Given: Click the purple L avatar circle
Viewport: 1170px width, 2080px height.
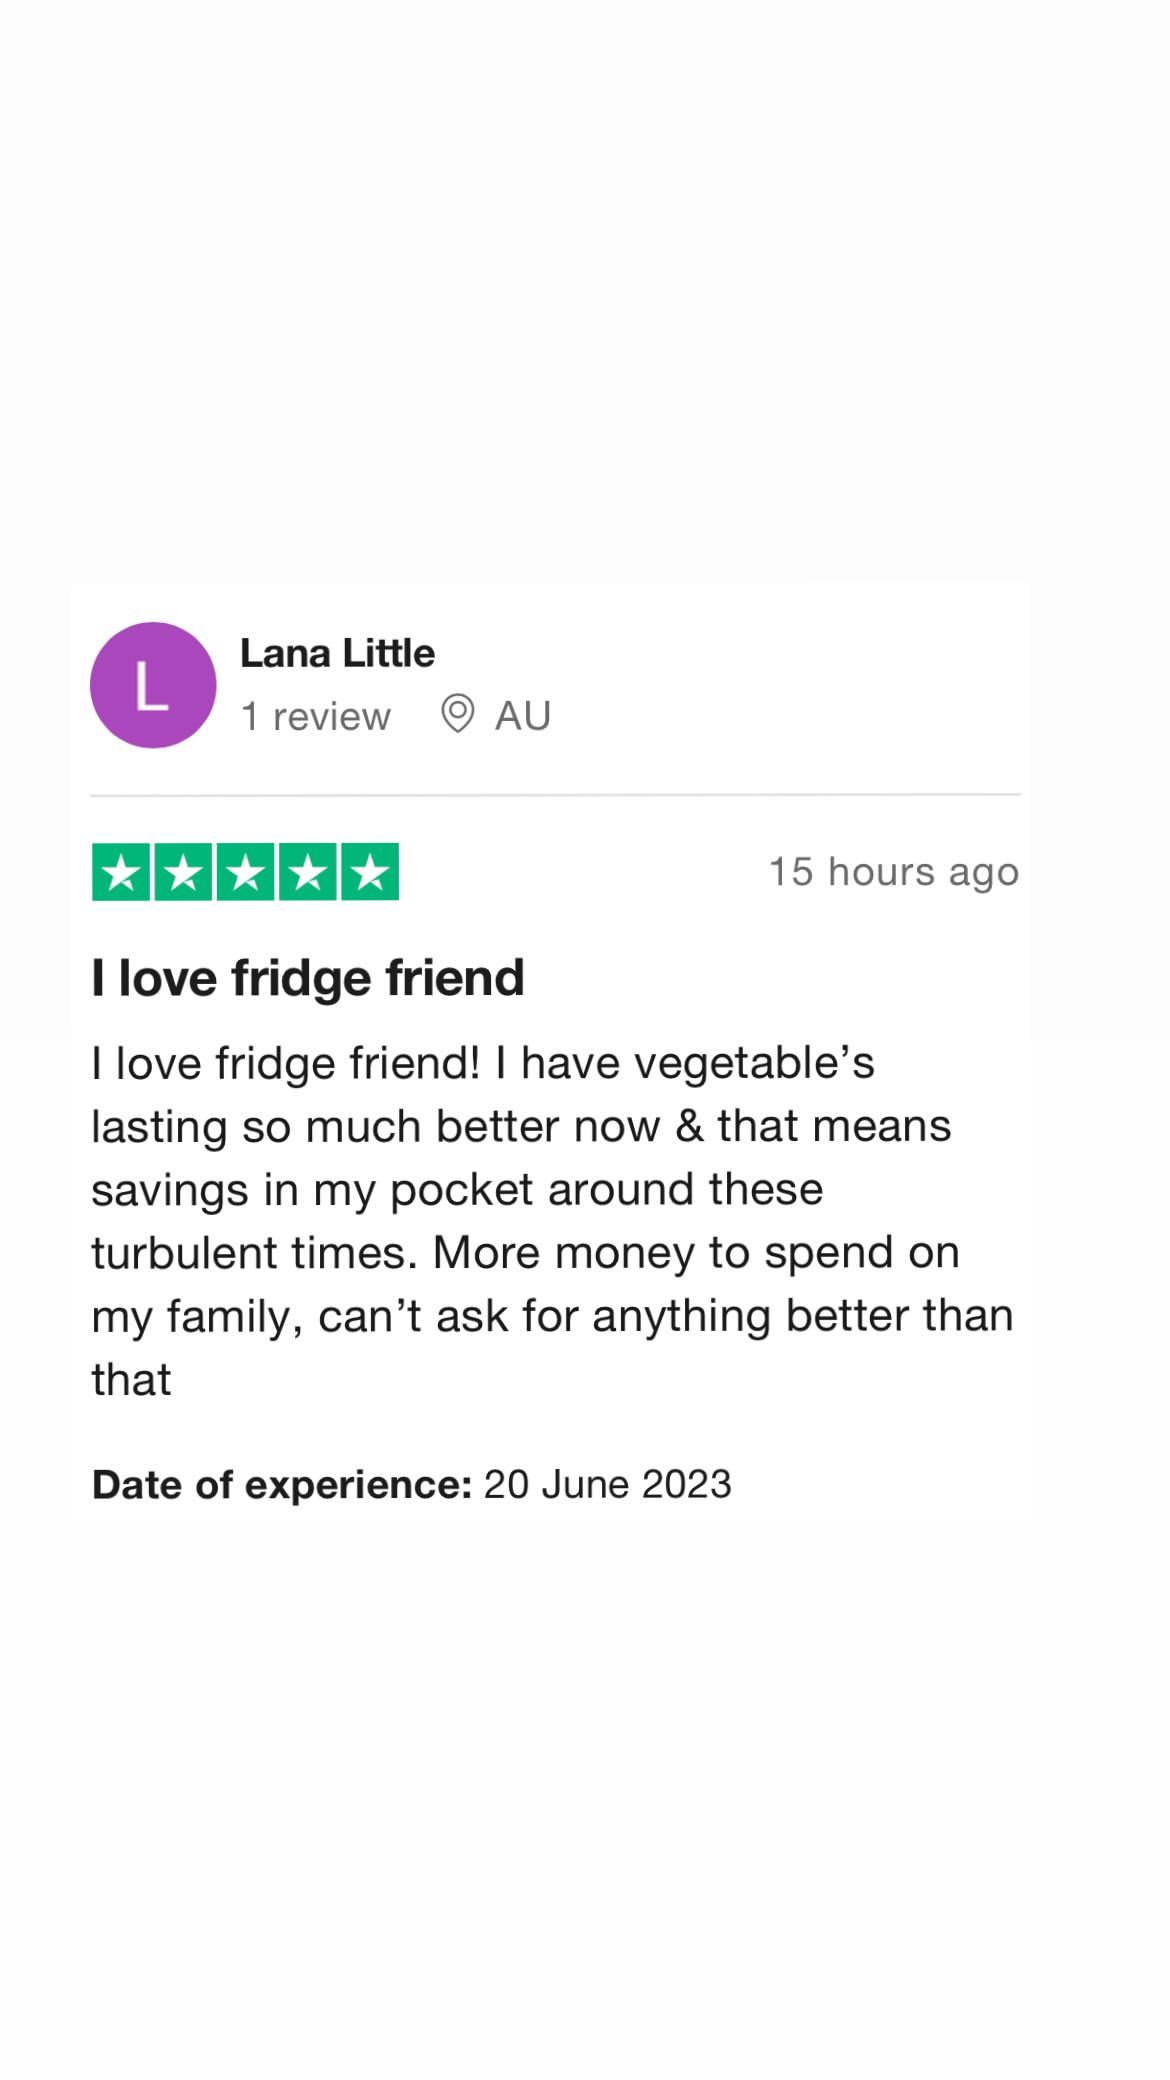Looking at the screenshot, I should [x=153, y=685].
